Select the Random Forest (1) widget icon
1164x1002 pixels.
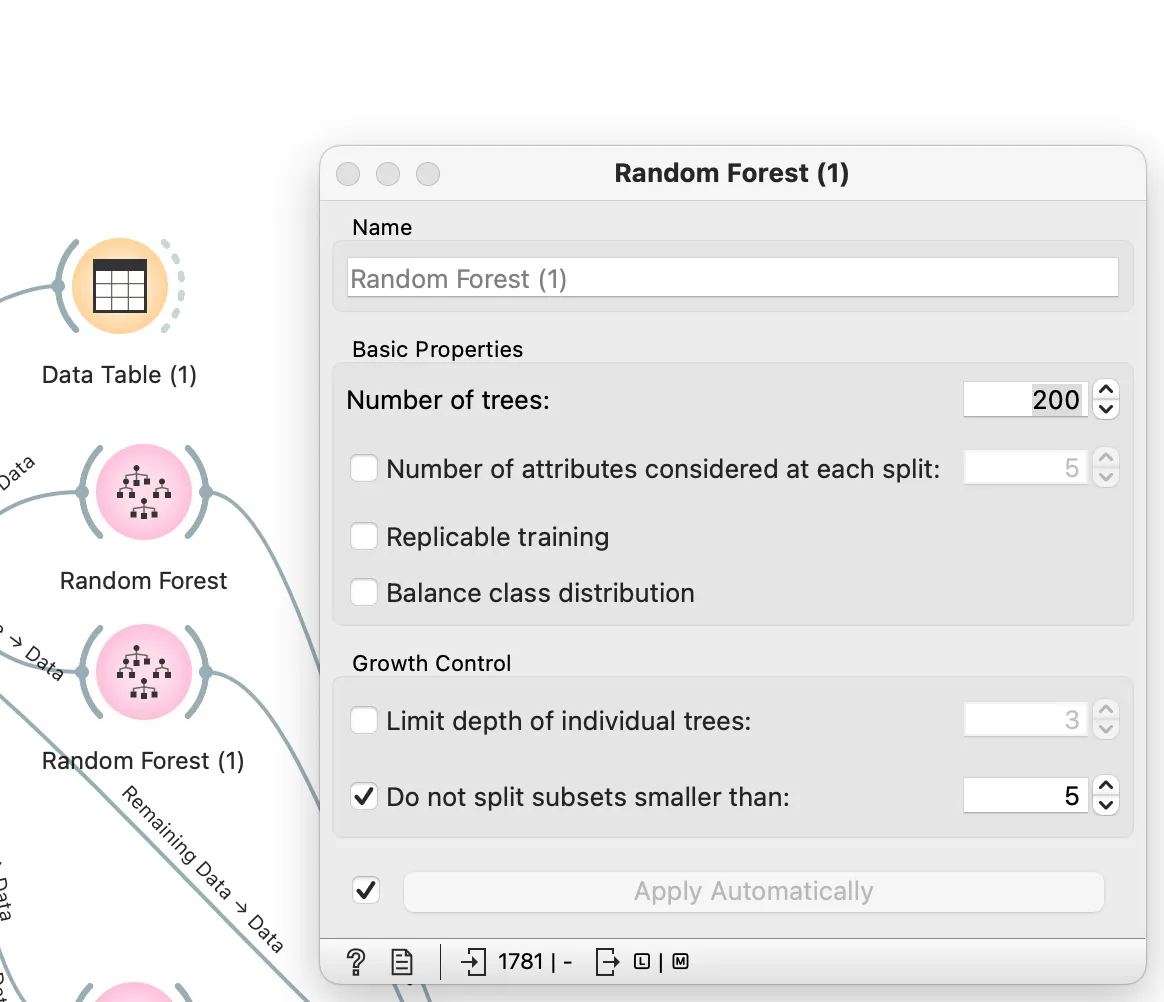click(144, 672)
